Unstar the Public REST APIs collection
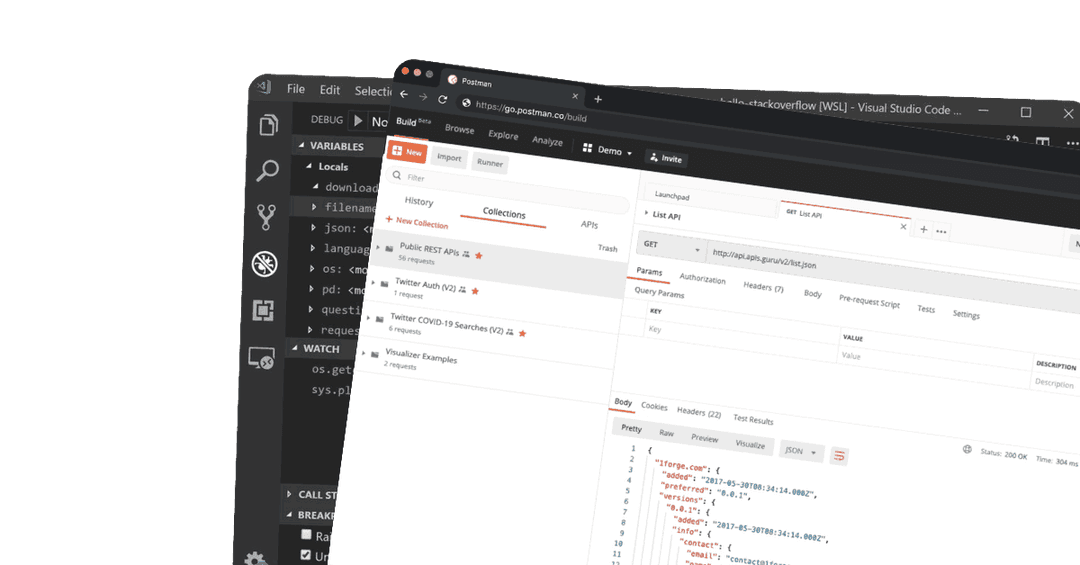The image size is (1080, 565). [479, 256]
